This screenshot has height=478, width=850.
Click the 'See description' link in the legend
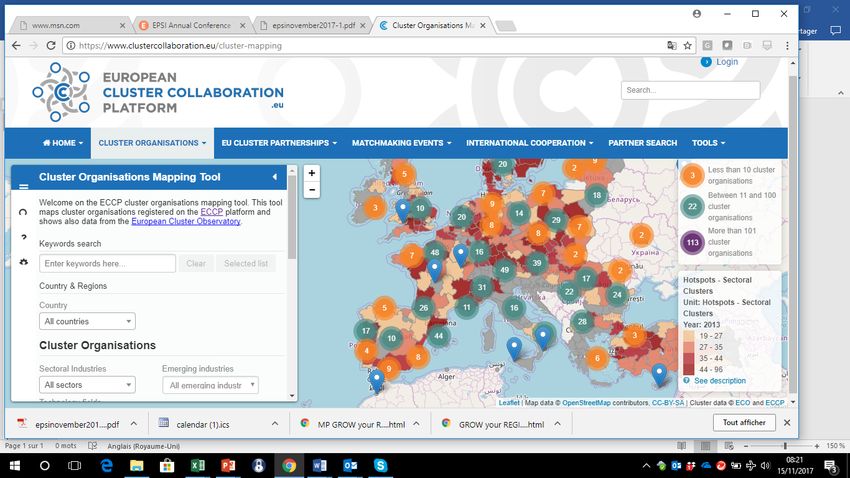[x=720, y=381]
